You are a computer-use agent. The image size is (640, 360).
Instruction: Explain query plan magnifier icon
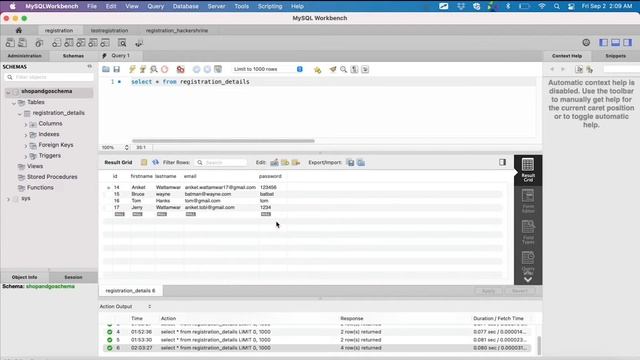click(x=154, y=69)
